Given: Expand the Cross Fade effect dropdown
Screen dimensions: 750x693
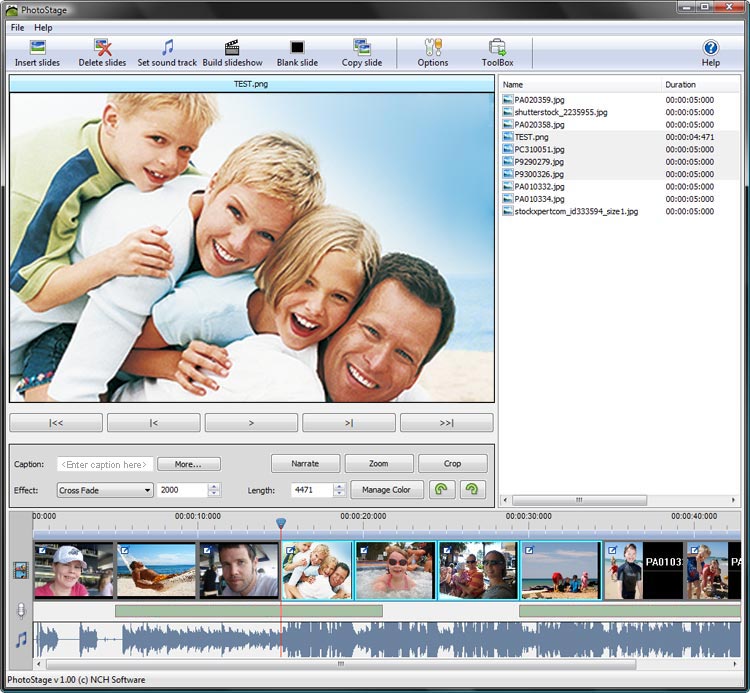Looking at the screenshot, I should point(147,490).
